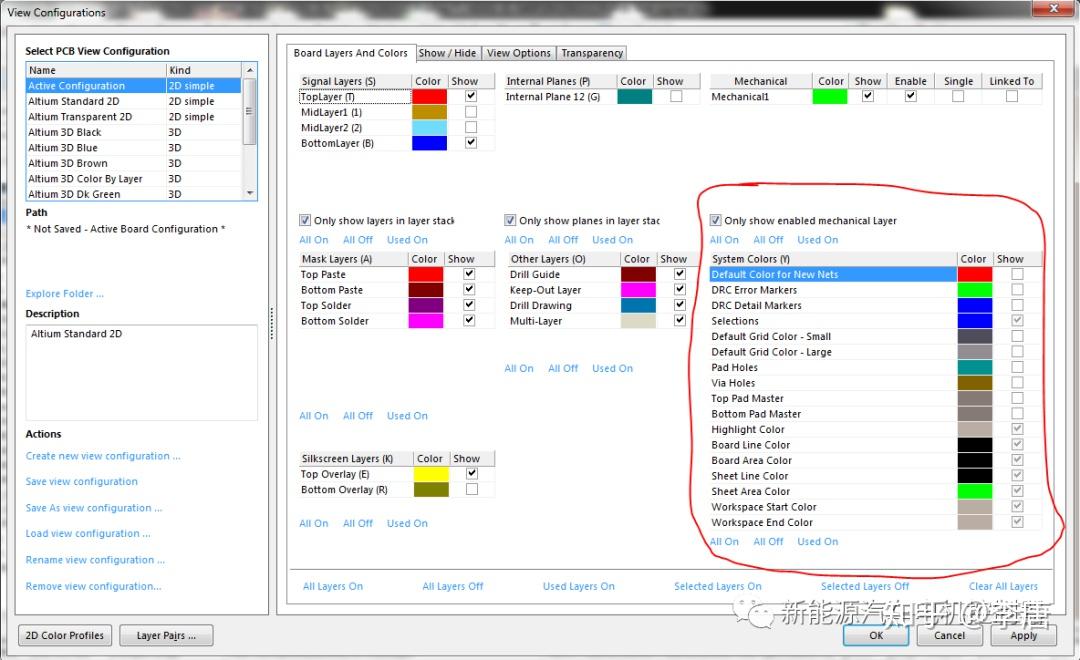The image size is (1080, 660).
Task: Click Create new view configuration link
Action: tap(103, 456)
